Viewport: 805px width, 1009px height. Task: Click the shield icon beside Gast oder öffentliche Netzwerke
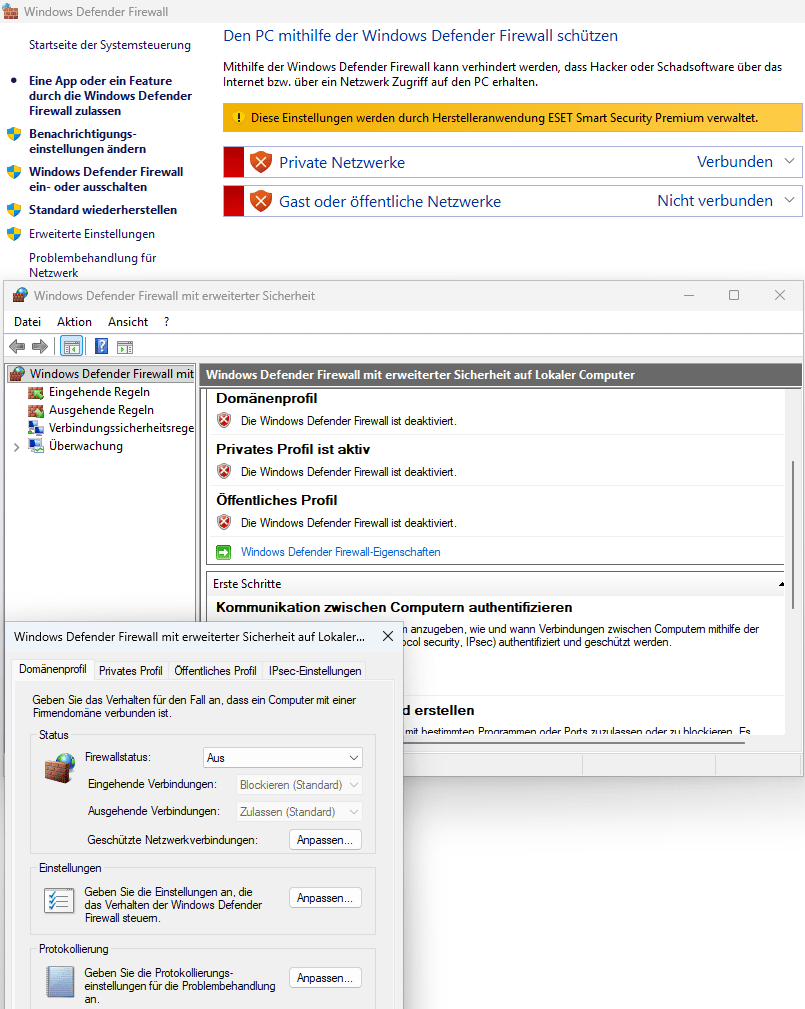click(261, 201)
